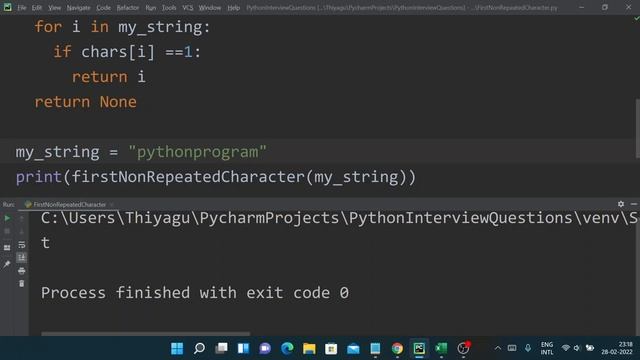Click the "for i in my_string:" line
This screenshot has height=360, width=640.
(122, 27)
